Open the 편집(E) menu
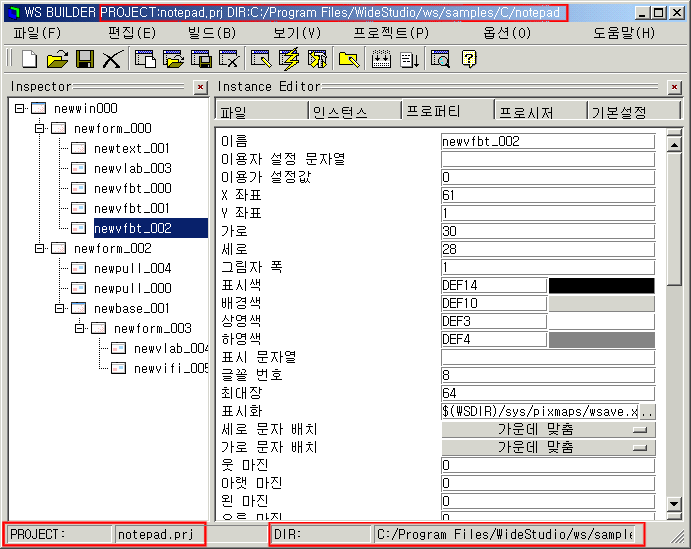The height and width of the screenshot is (549, 691). point(132,33)
